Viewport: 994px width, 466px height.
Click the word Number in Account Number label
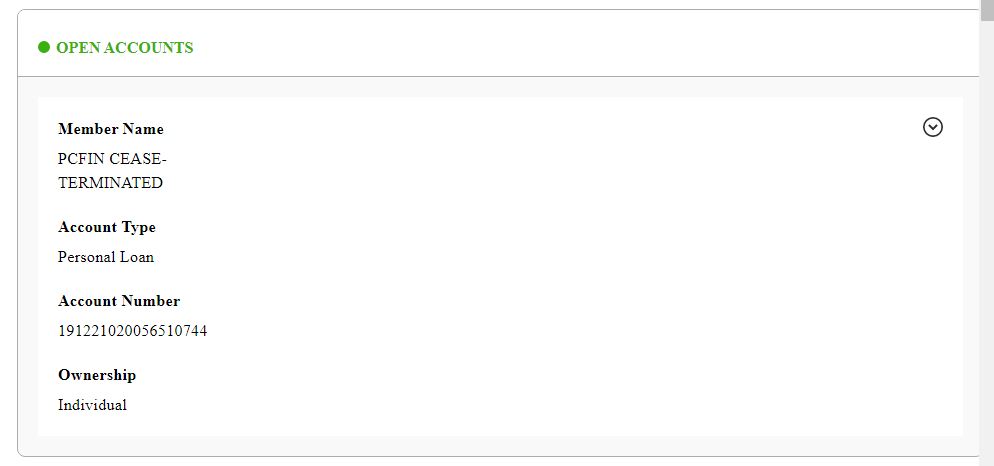pos(151,301)
